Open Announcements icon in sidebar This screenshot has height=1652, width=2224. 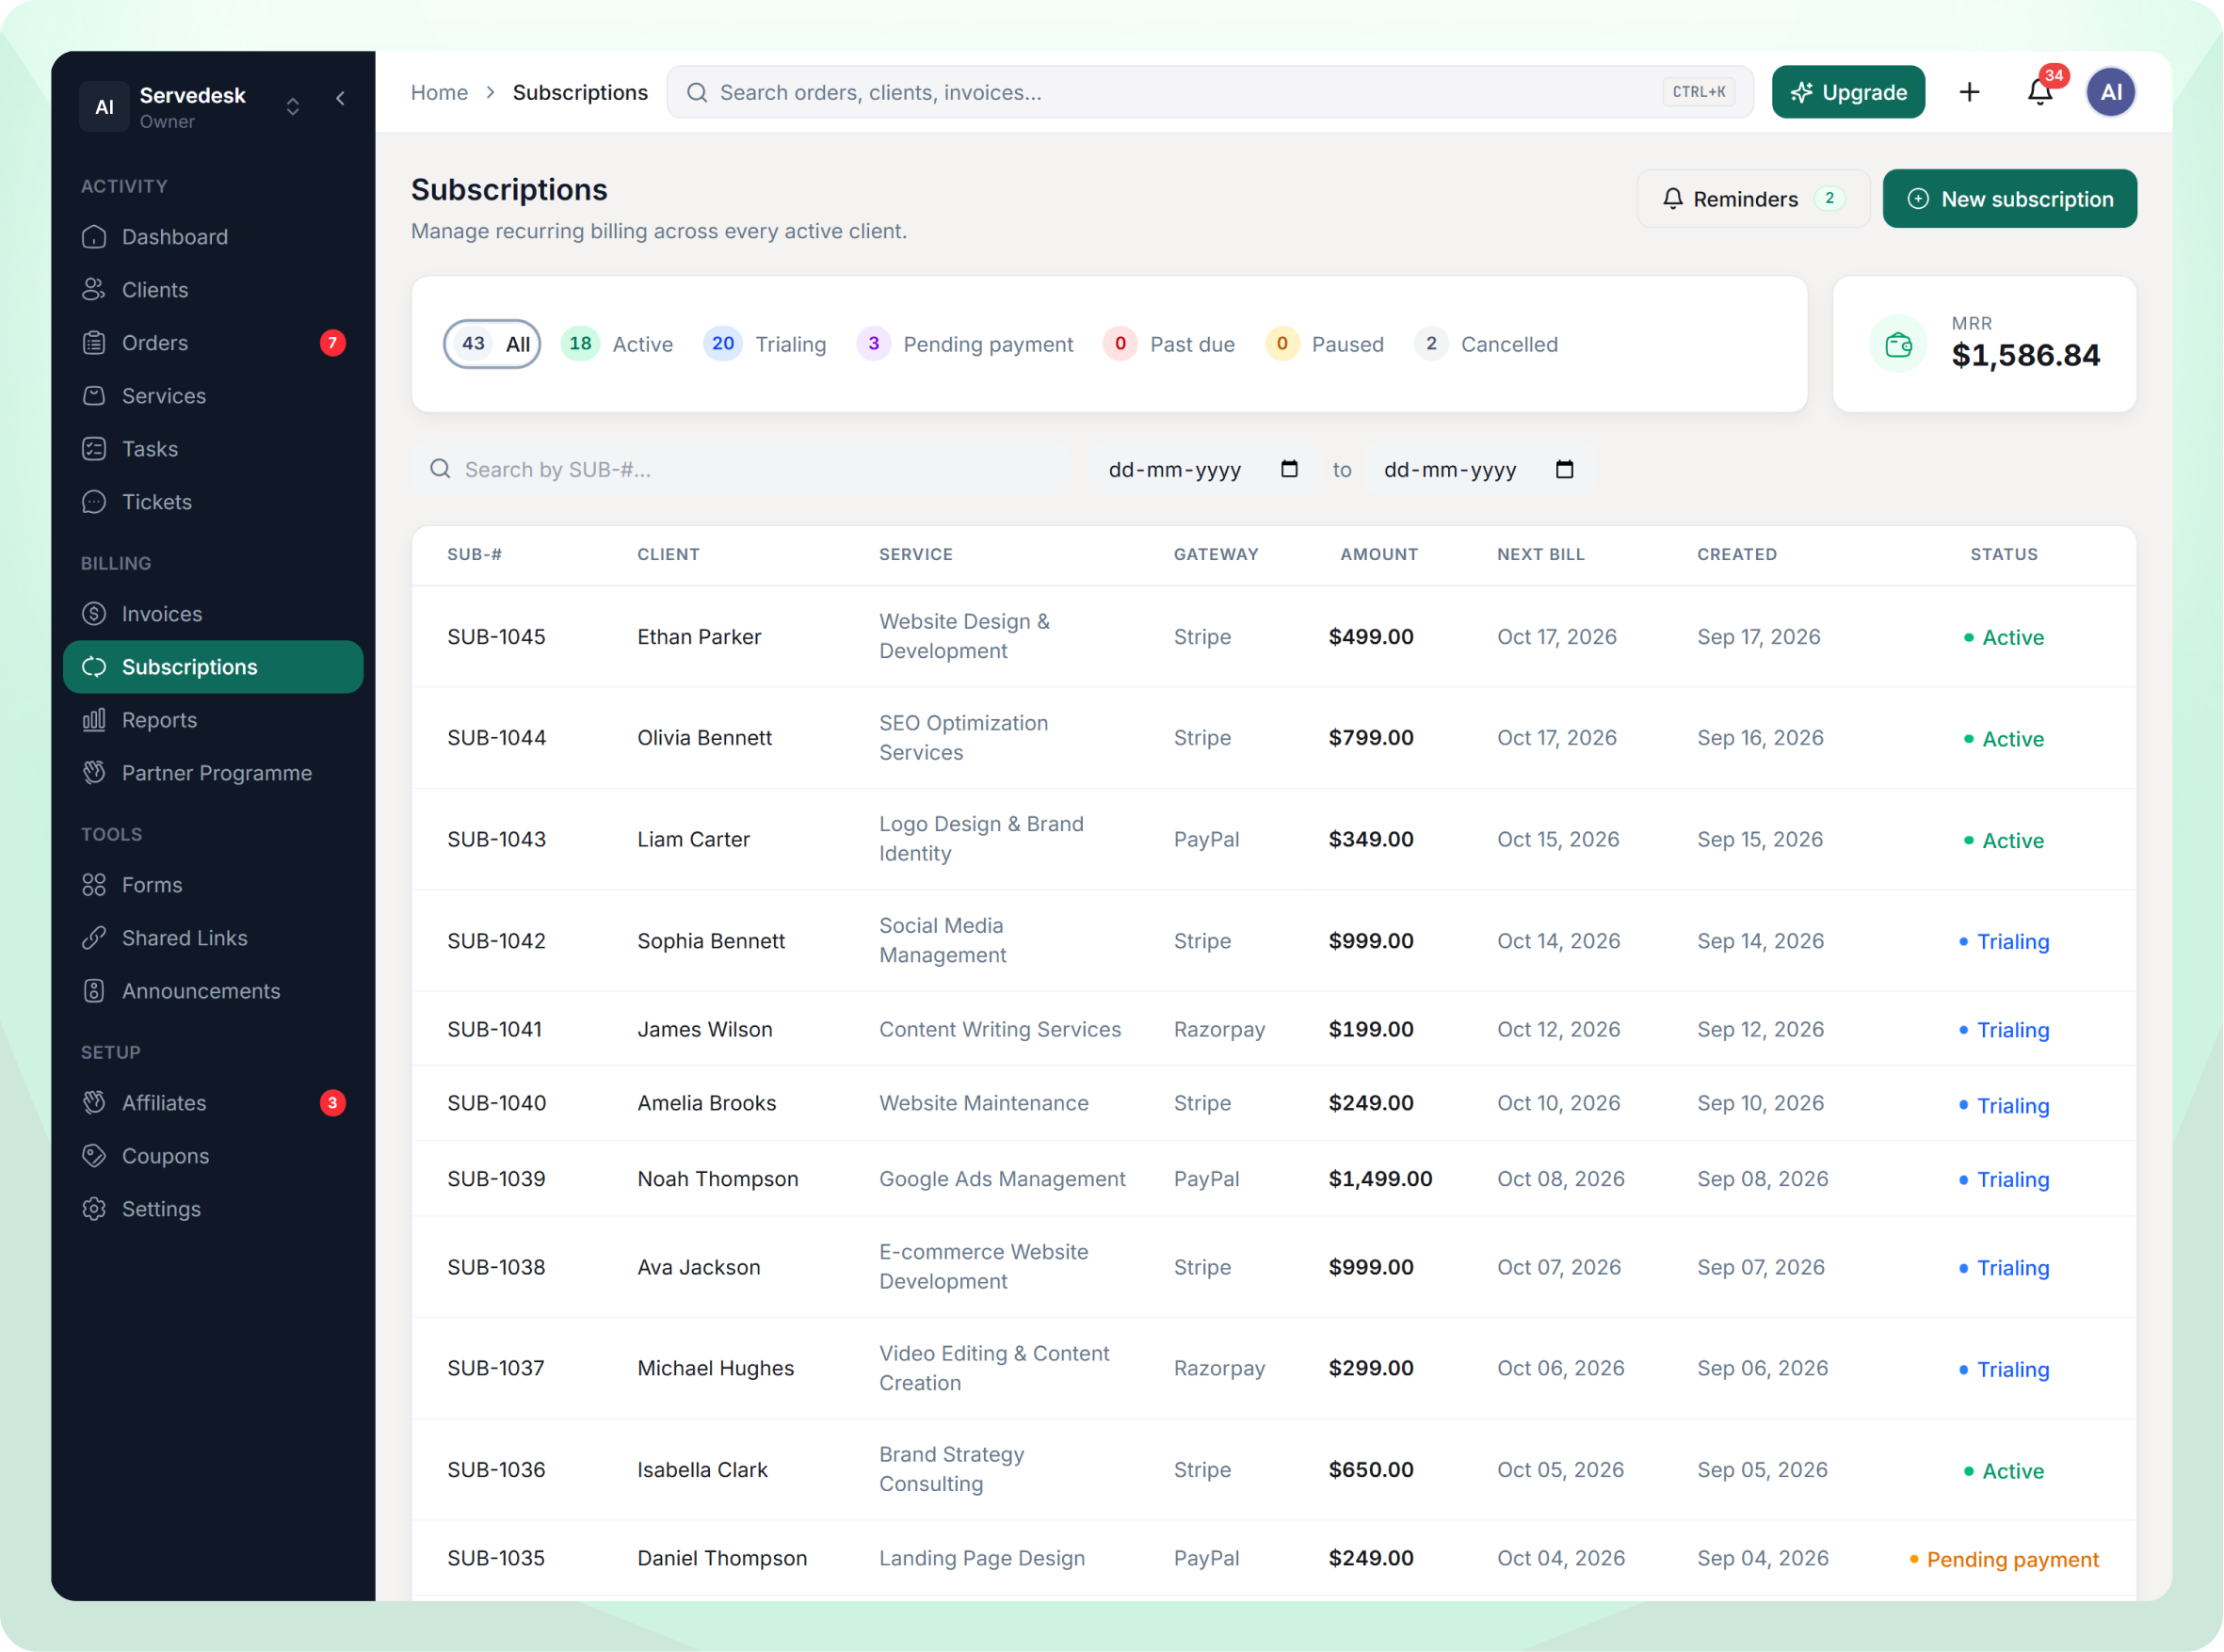coord(94,991)
